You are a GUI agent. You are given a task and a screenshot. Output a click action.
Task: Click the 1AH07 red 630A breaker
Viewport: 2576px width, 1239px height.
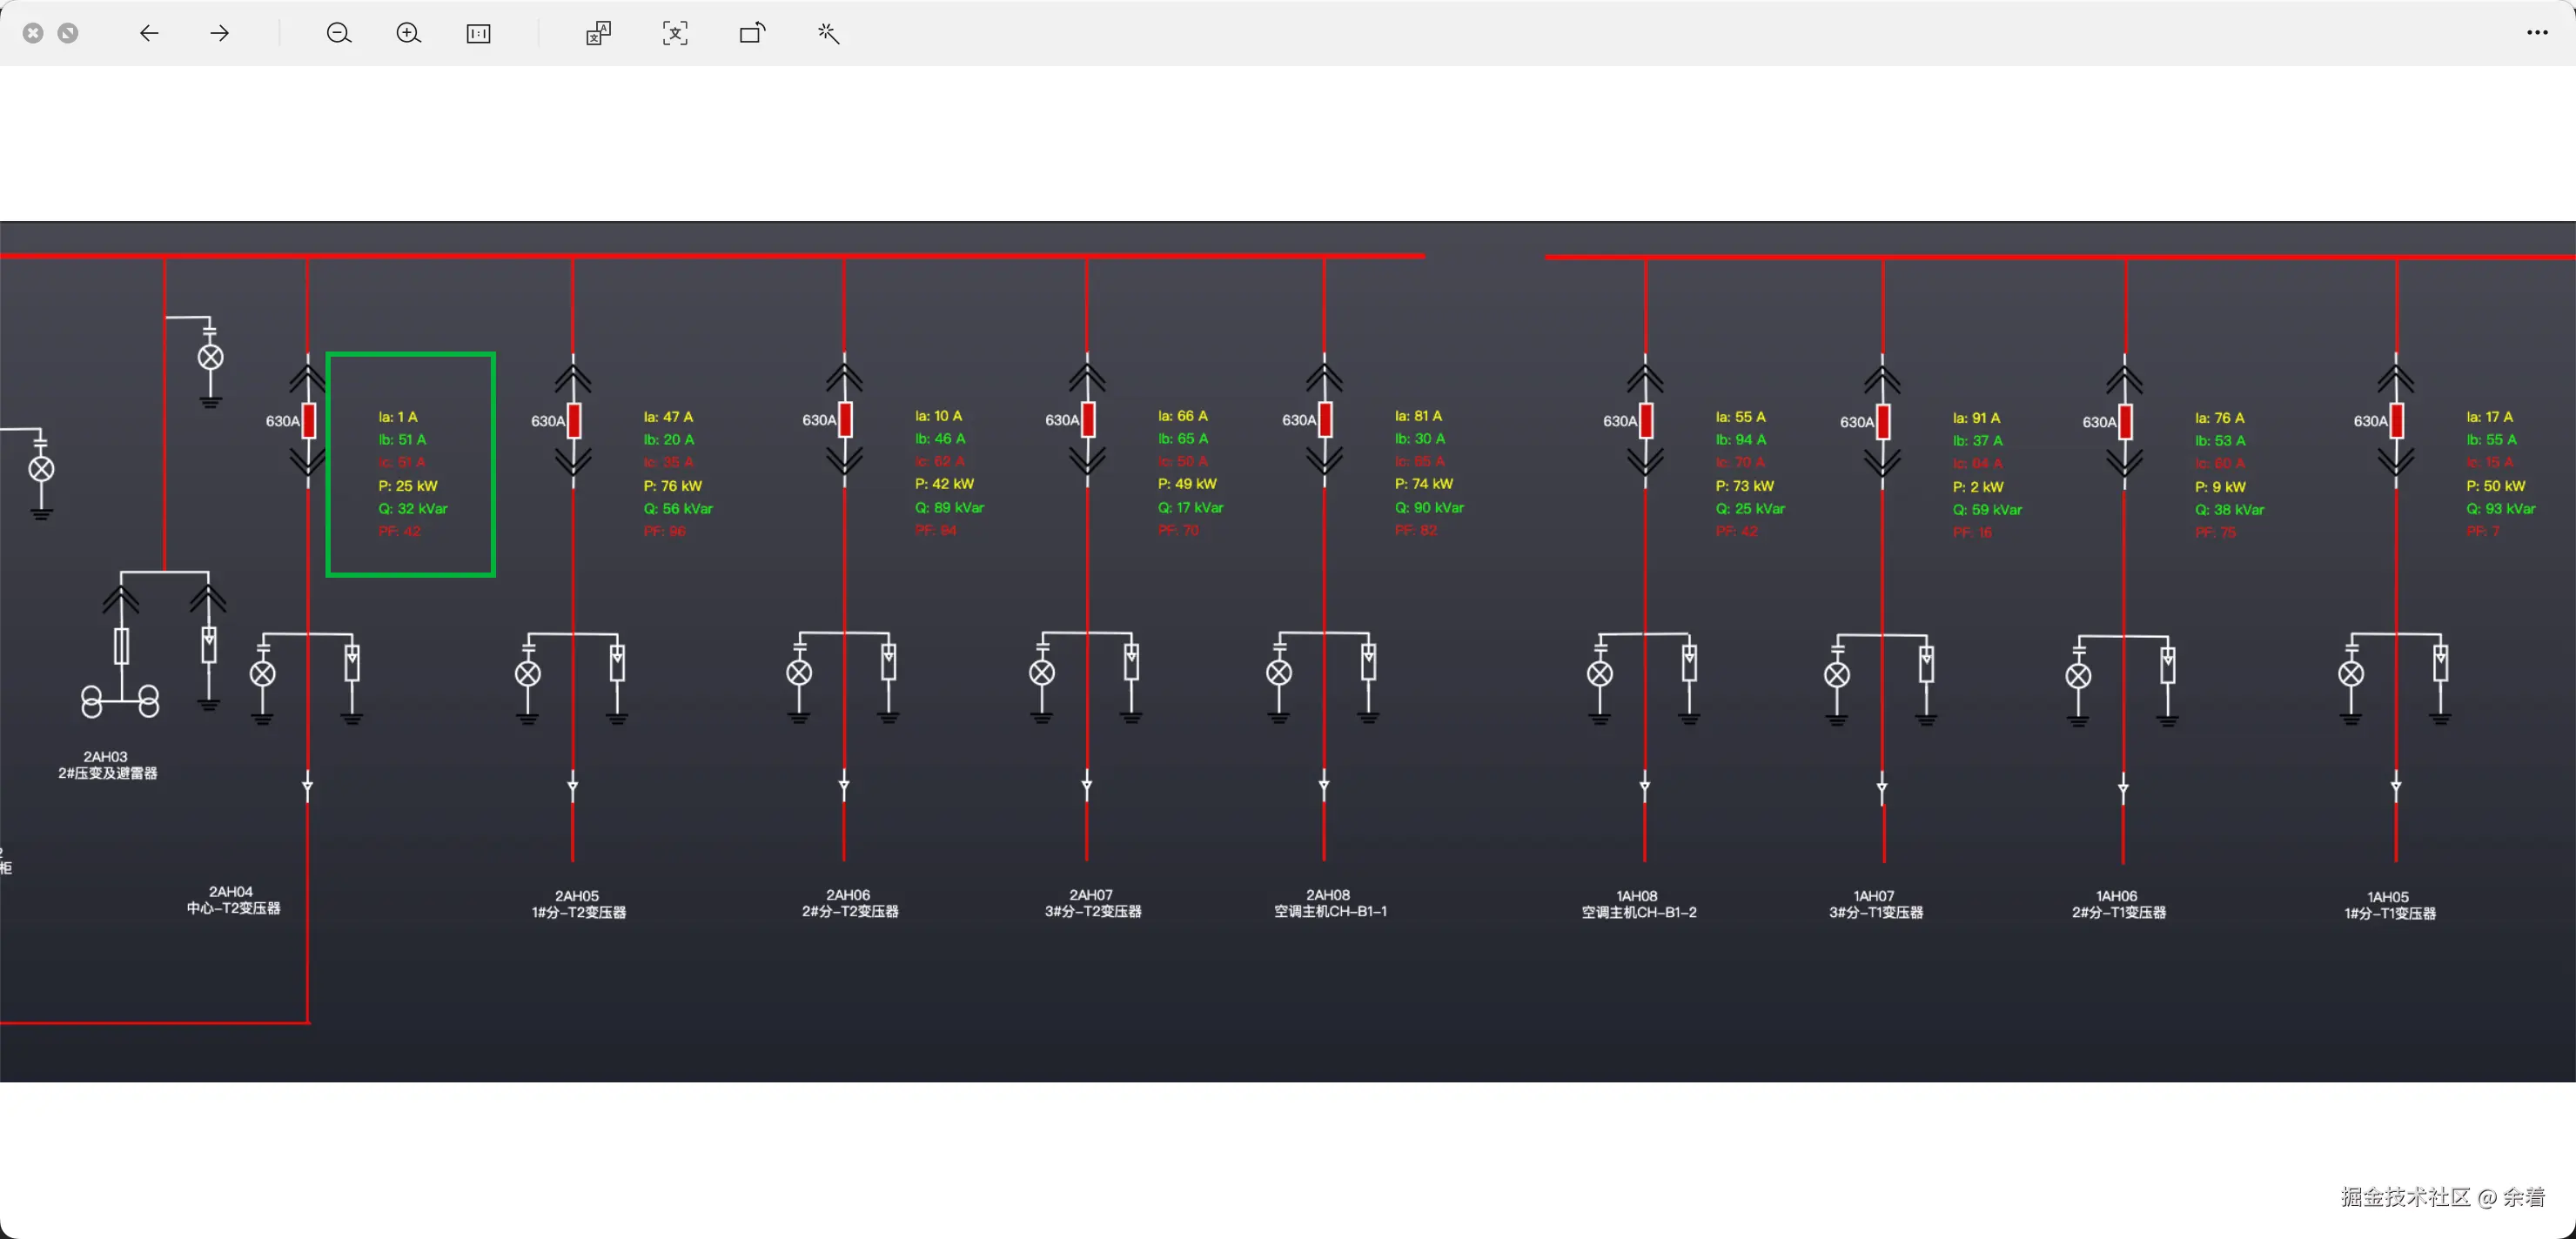1883,422
